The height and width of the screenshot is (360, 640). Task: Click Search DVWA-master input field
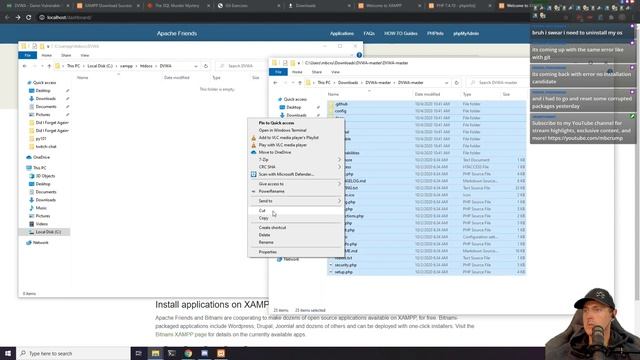[x=498, y=83]
